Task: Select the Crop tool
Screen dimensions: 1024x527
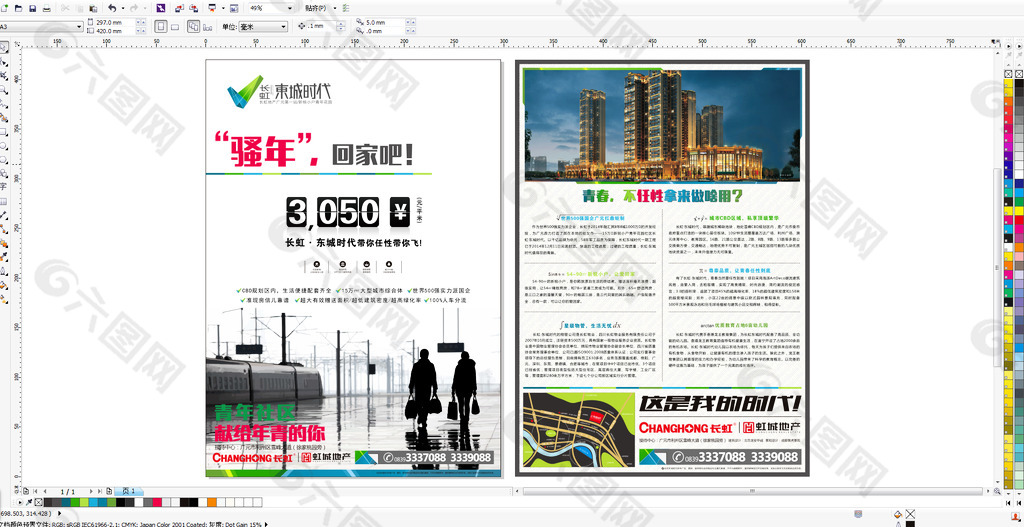Action: click(x=3, y=75)
